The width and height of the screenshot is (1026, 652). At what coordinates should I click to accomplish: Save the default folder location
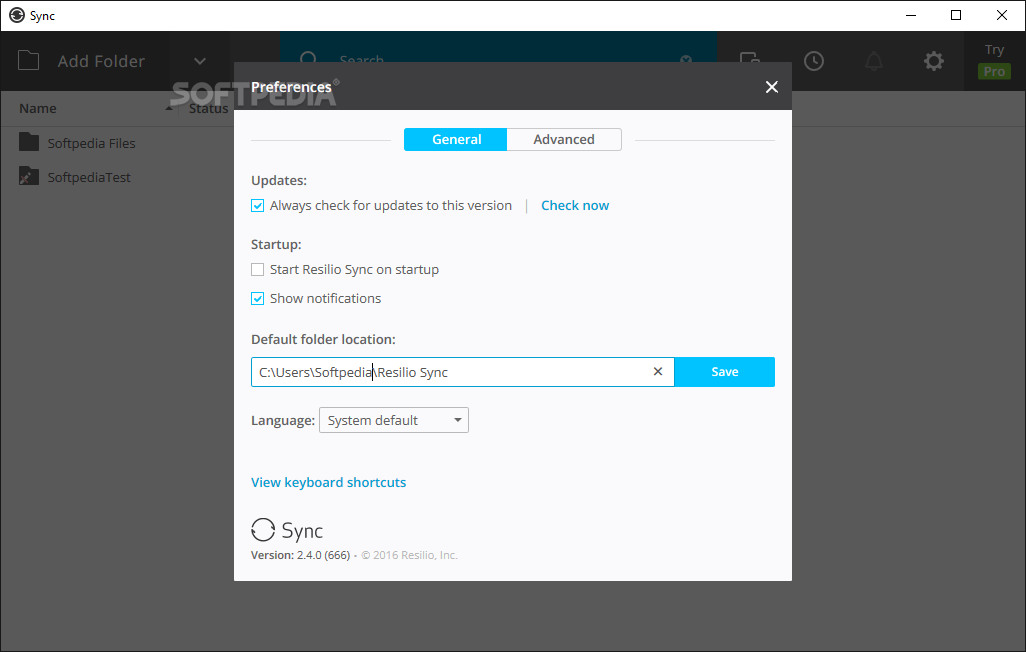pos(724,372)
